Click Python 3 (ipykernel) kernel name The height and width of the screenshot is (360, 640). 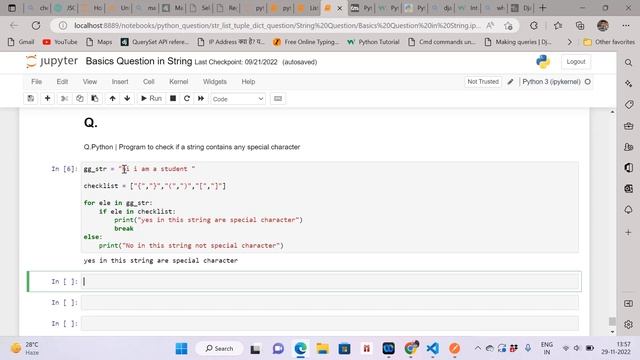(551, 82)
